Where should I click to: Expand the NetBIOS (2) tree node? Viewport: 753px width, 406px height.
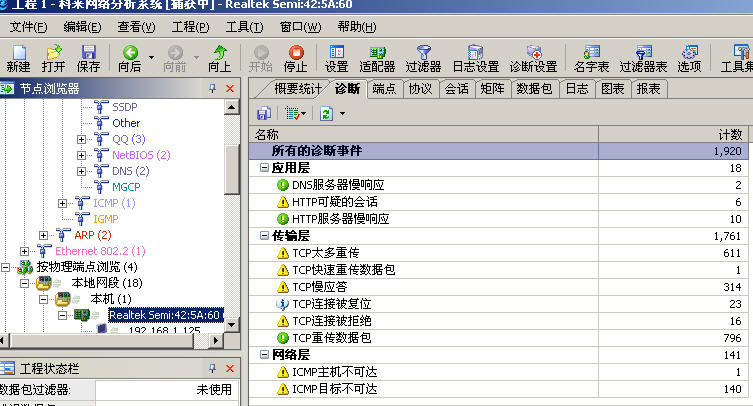(82, 155)
